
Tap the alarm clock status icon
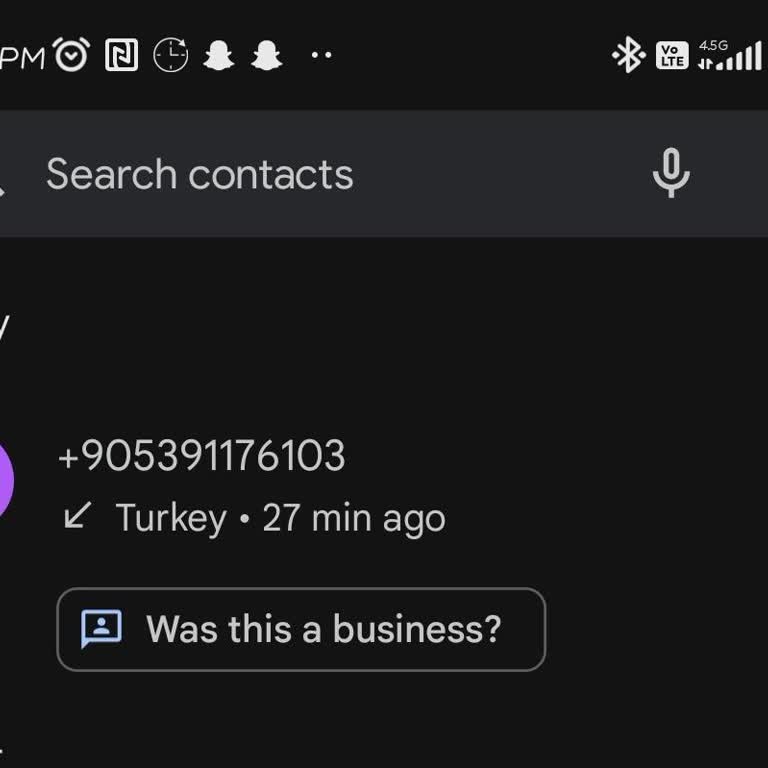(71, 55)
